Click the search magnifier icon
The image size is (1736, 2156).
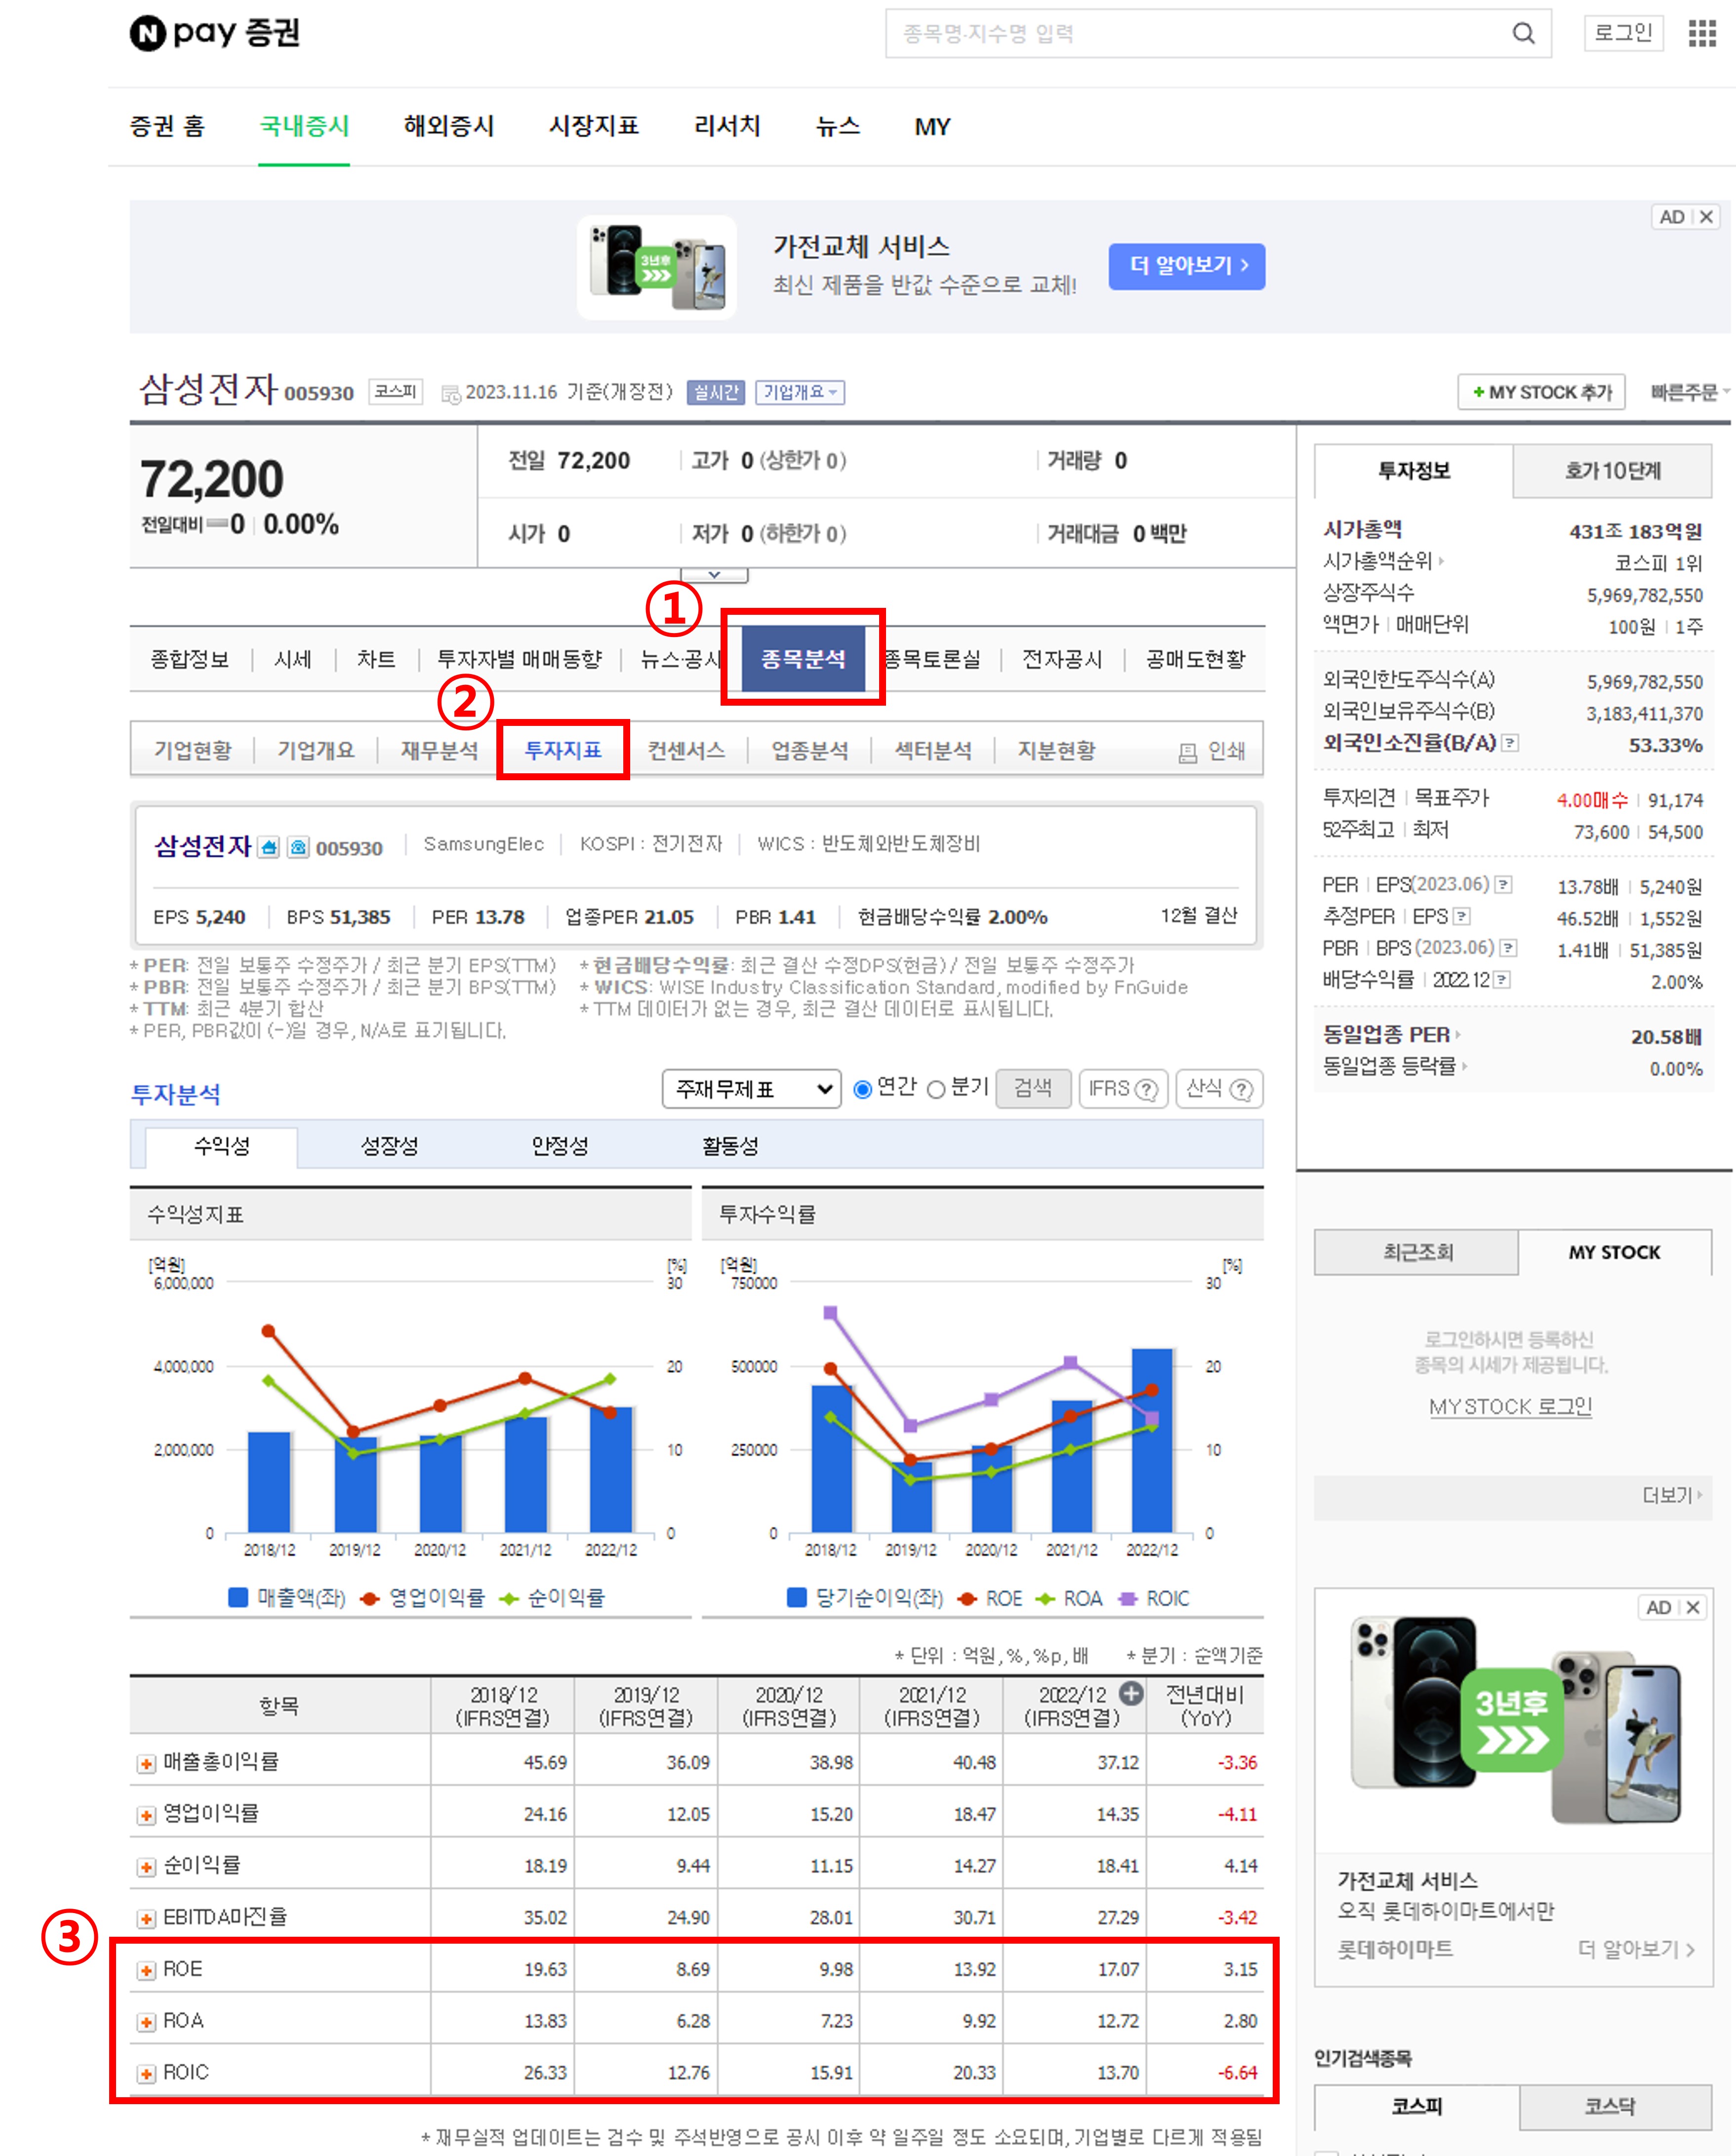pyautogui.click(x=1523, y=34)
